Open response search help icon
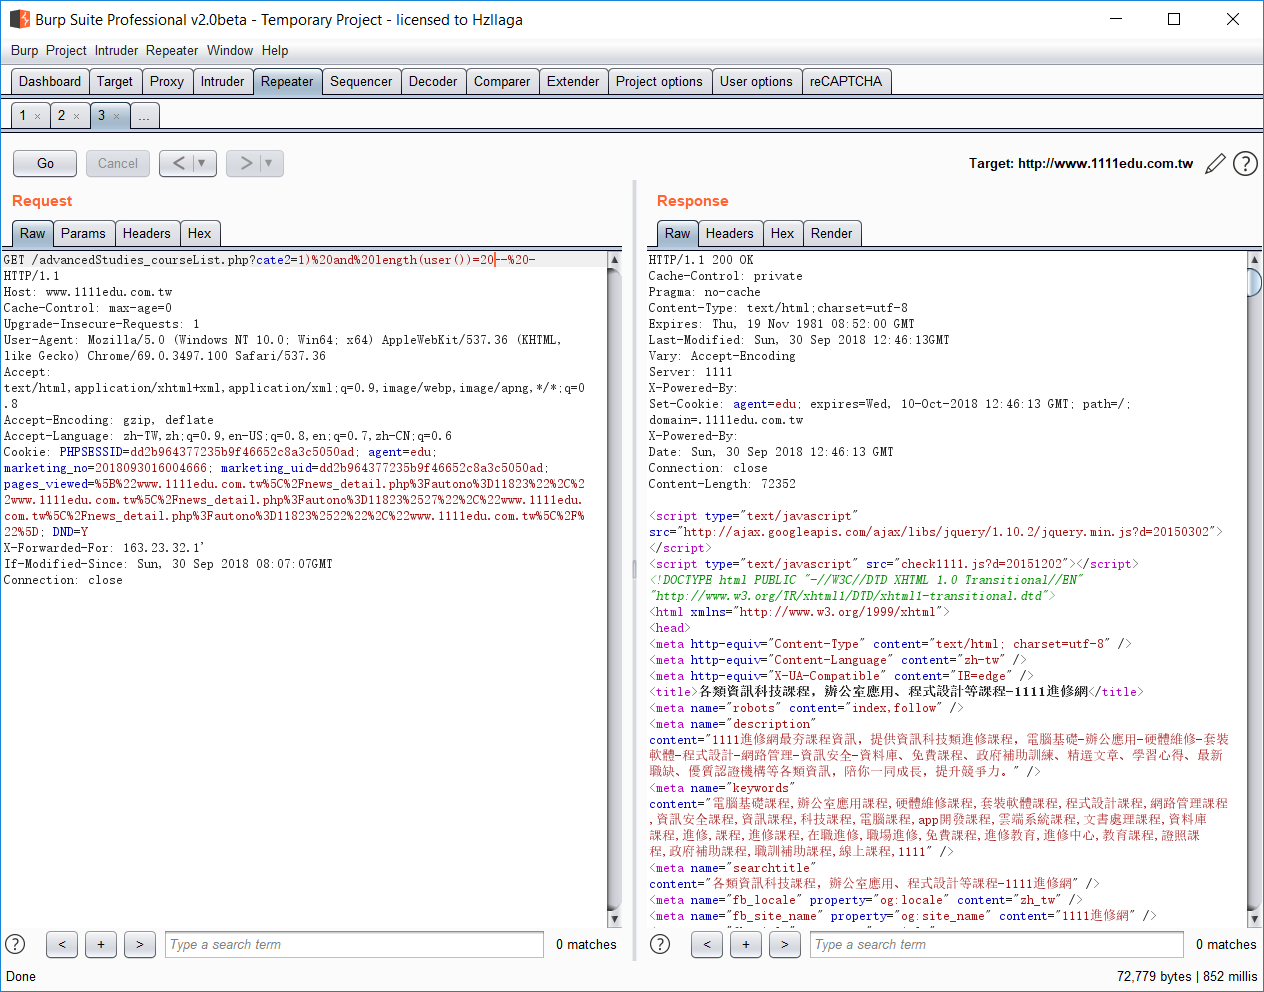1264x992 pixels. pos(660,944)
